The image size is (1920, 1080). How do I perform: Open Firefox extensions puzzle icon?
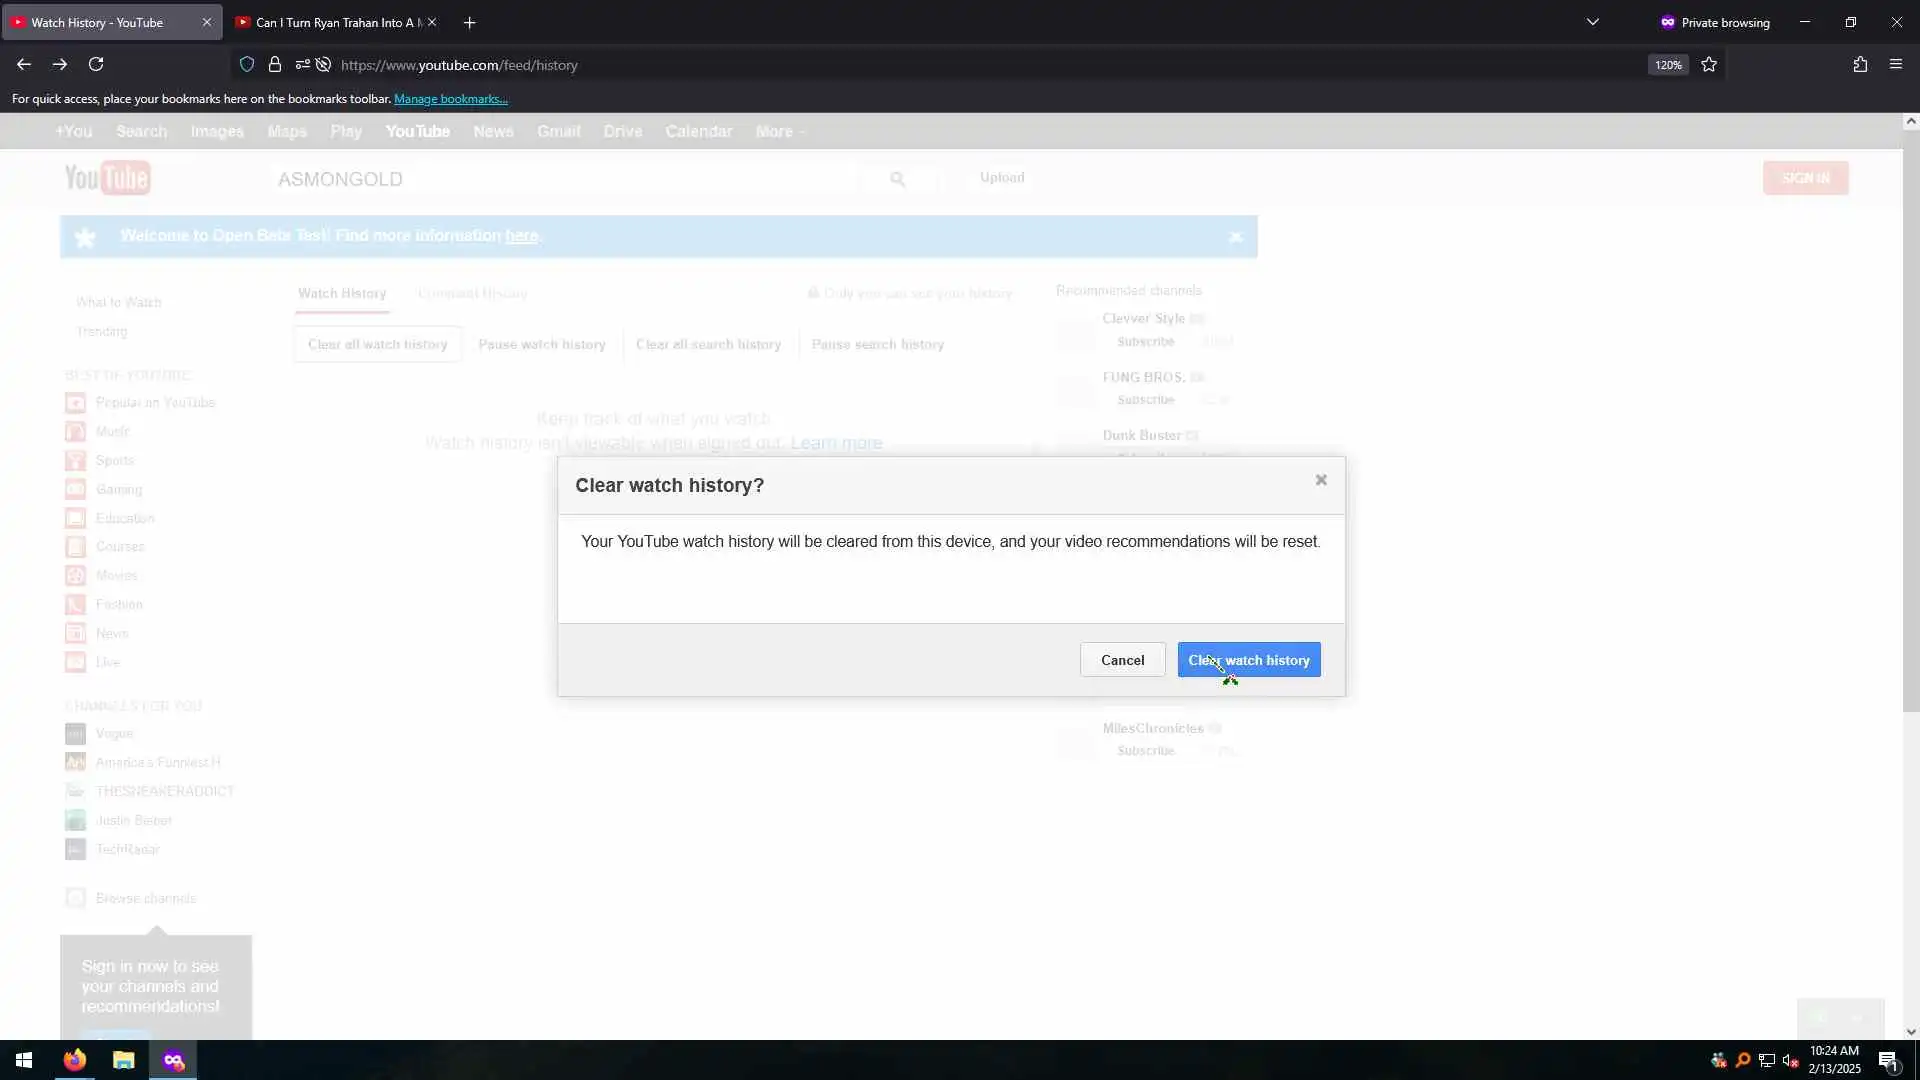(x=1860, y=64)
